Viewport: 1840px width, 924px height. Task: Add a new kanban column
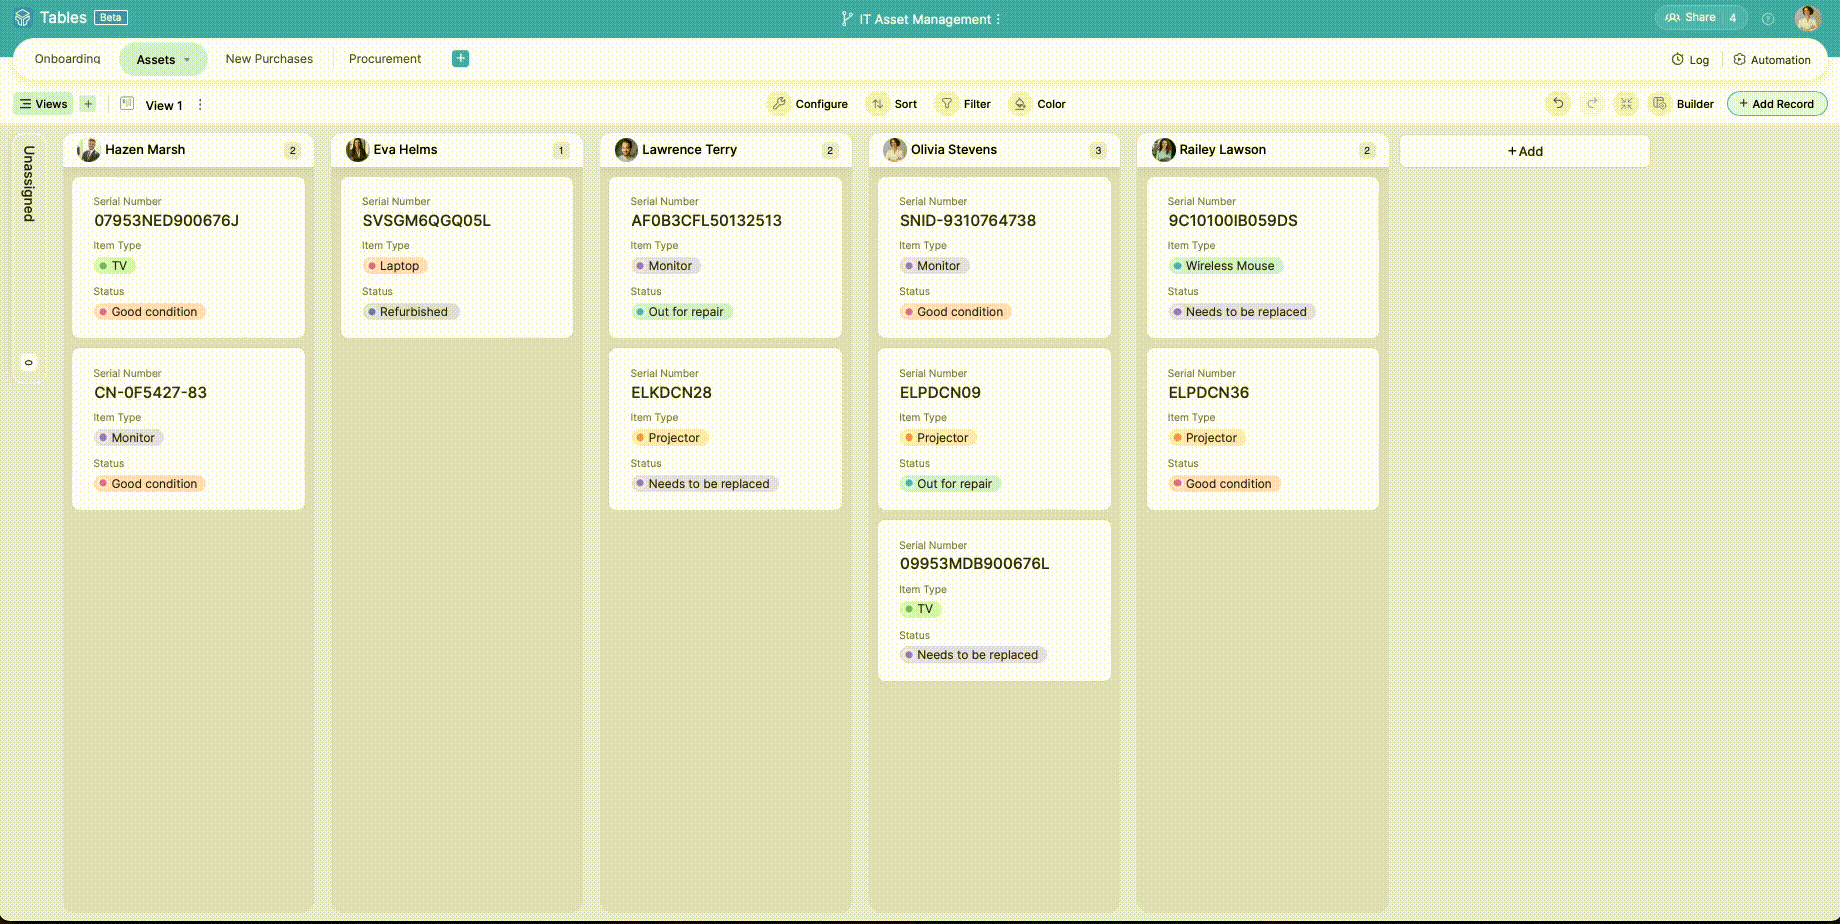1525,151
